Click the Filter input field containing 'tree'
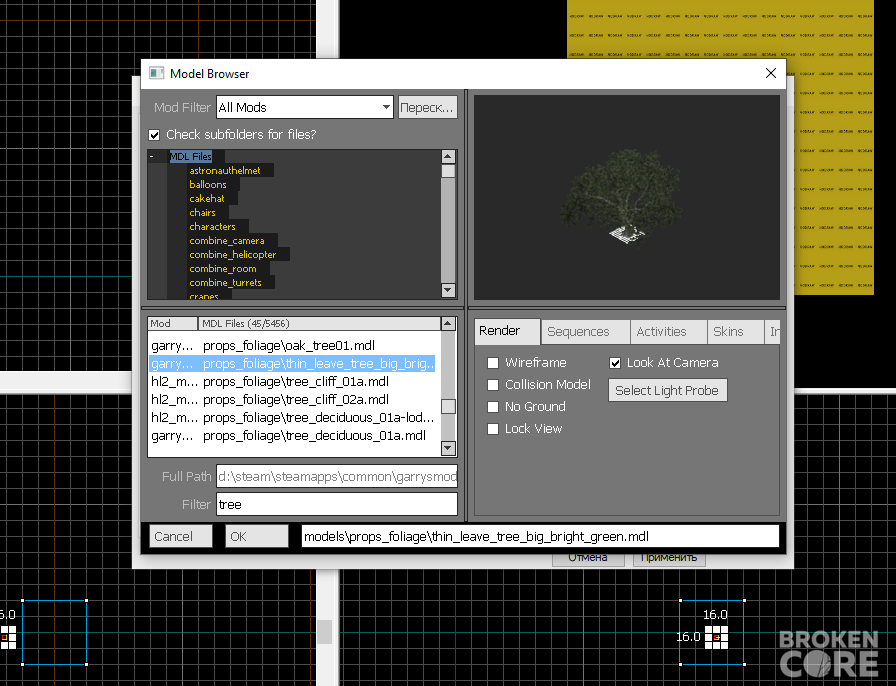Image resolution: width=896 pixels, height=686 pixels. pyautogui.click(x=337, y=505)
